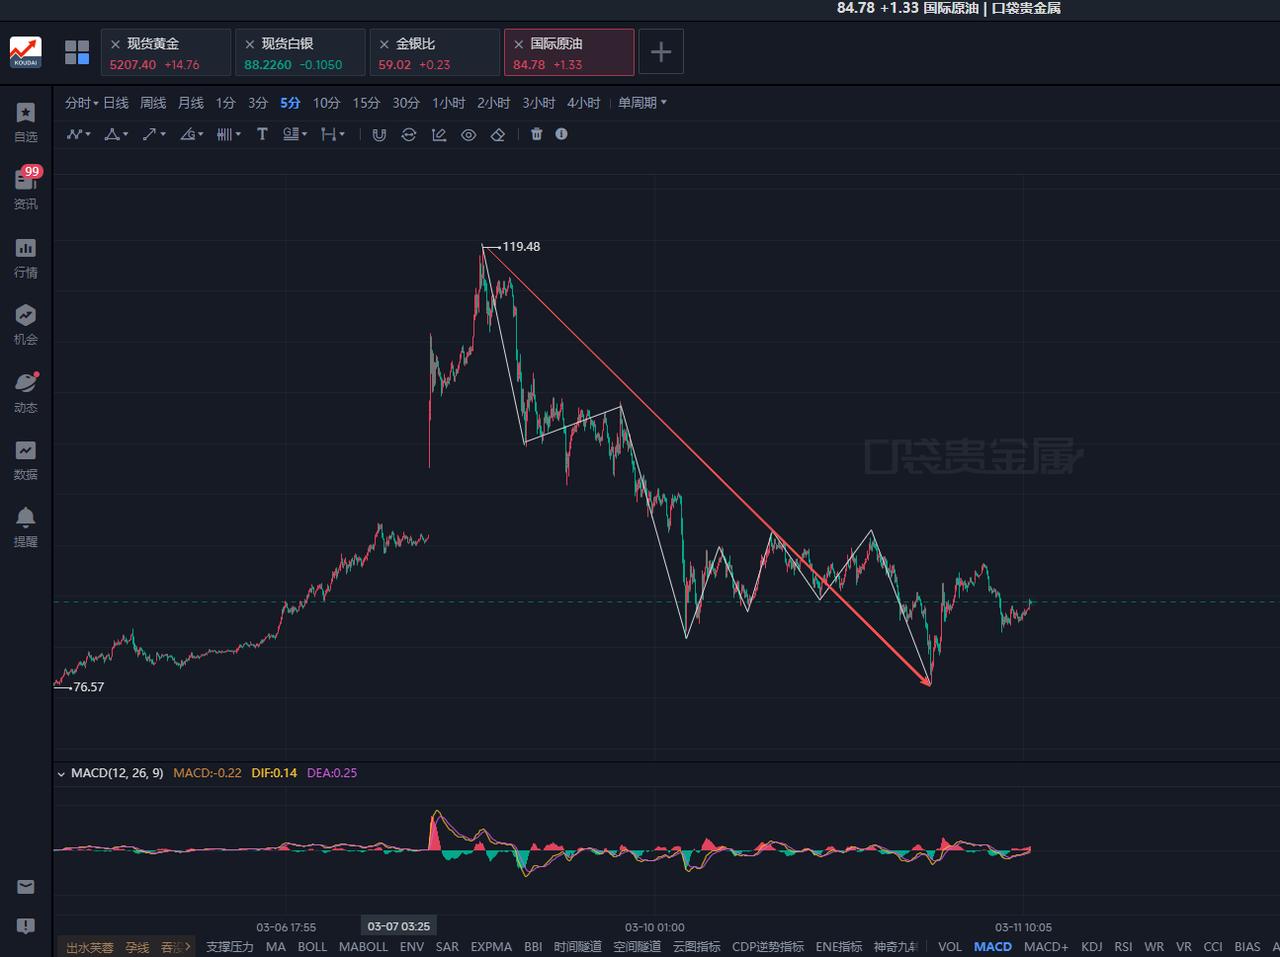Open 数据 data in sidebar
This screenshot has height=957, width=1280.
(26, 460)
